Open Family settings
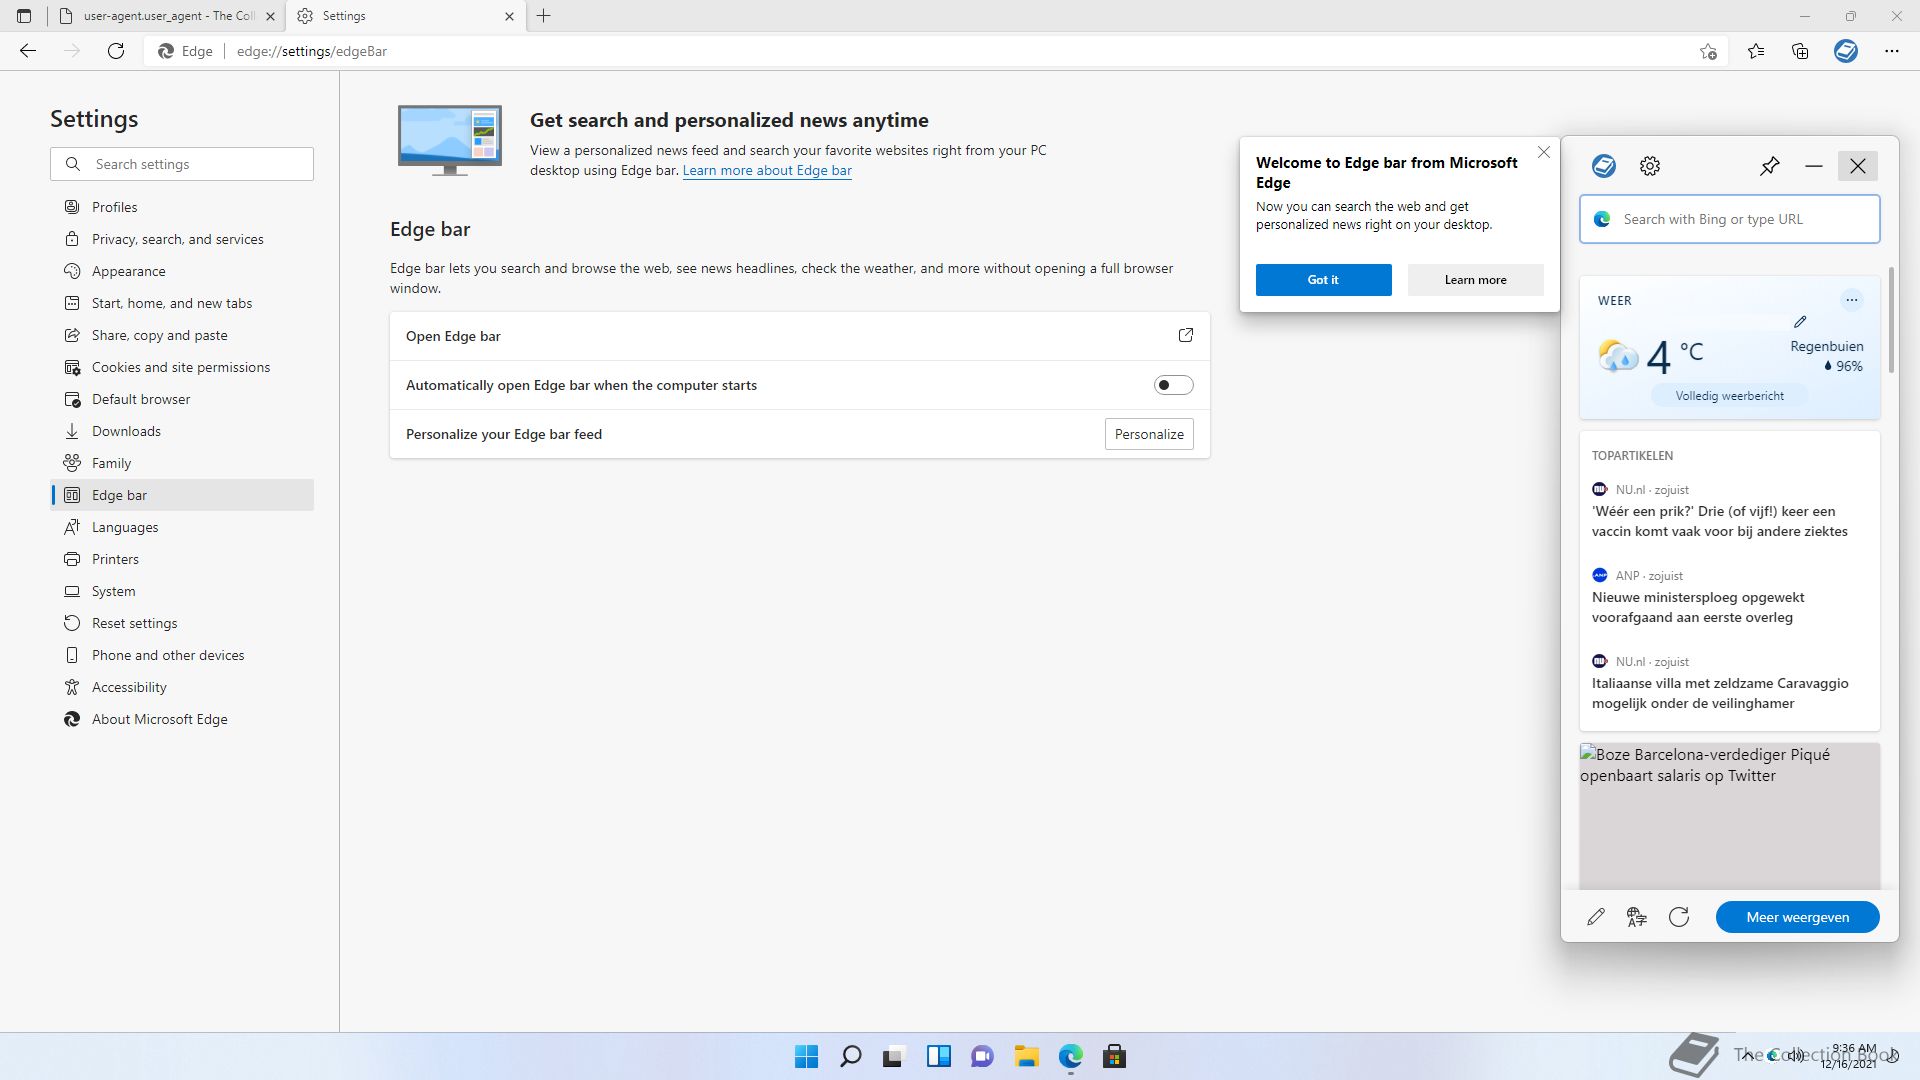1920x1080 pixels. click(182, 463)
